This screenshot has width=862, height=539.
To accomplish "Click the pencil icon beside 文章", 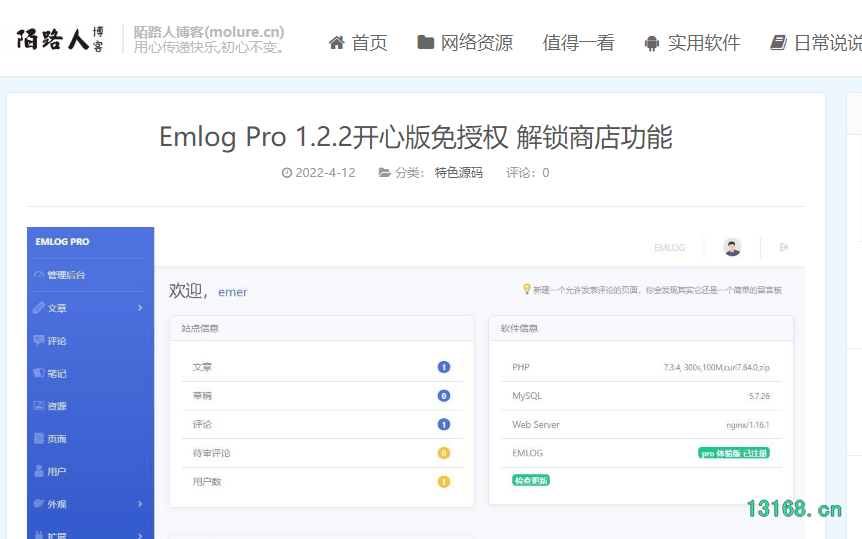I will tap(38, 308).
